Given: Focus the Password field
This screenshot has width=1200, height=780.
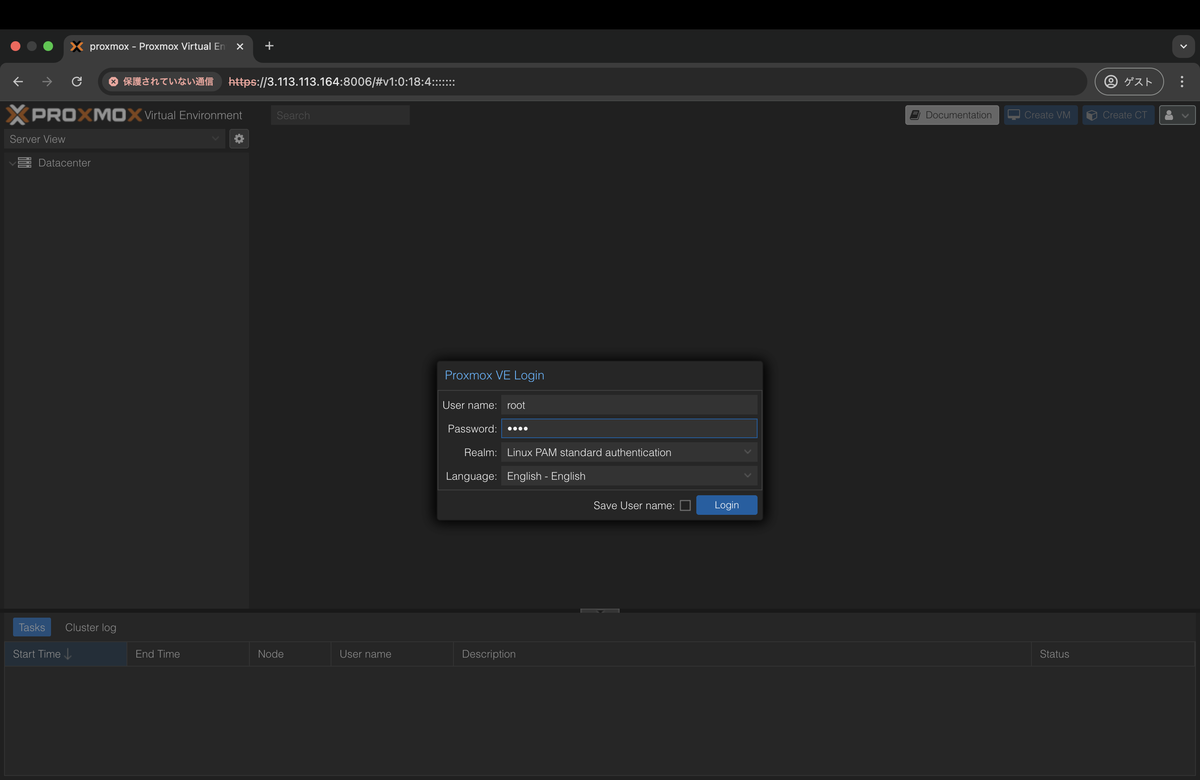Looking at the screenshot, I should [x=629, y=429].
